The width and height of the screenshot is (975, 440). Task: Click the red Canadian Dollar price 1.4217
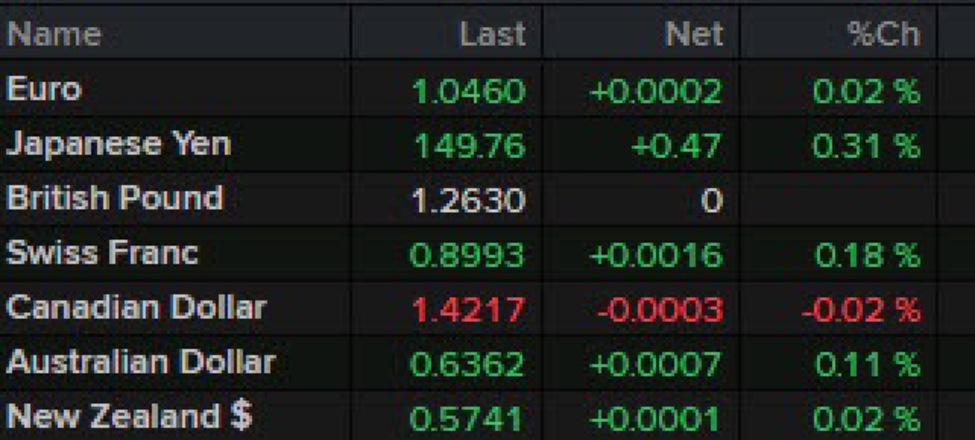click(x=468, y=309)
